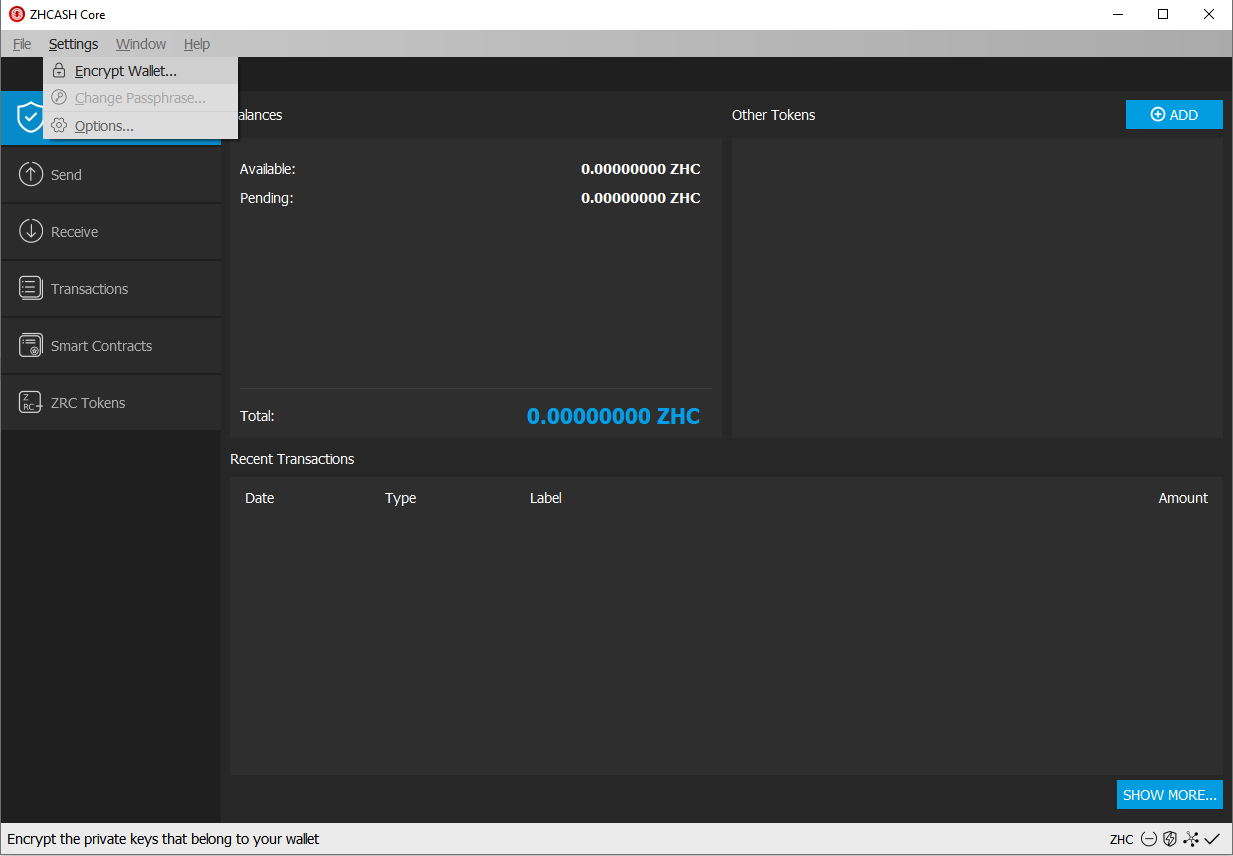This screenshot has height=856, width=1233.
Task: Click the ZHC unit selector in status bar
Action: [x=1121, y=839]
